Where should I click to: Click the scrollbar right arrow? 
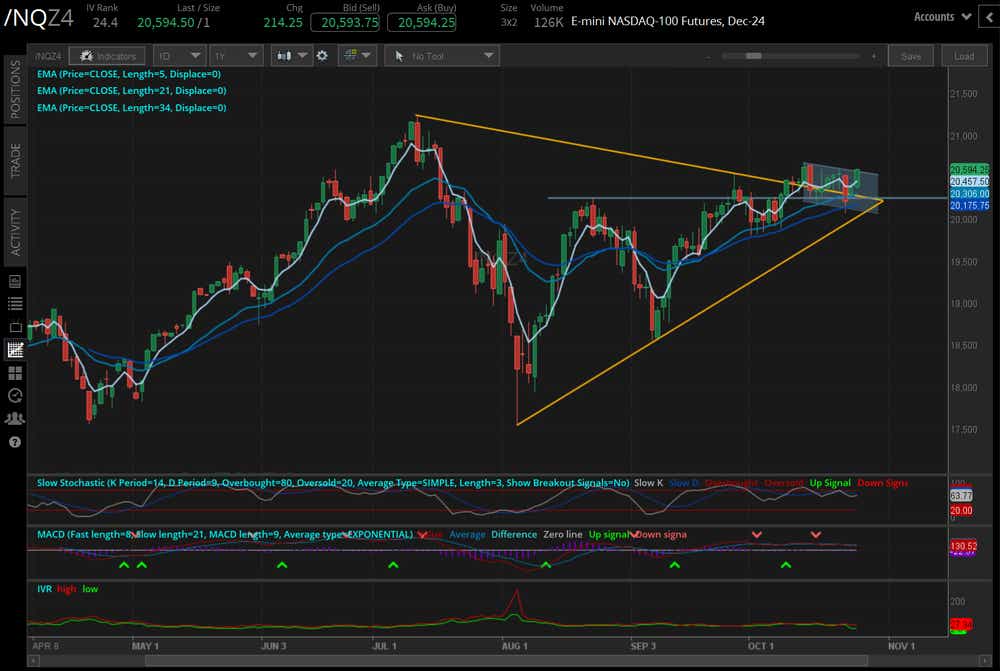[987, 661]
